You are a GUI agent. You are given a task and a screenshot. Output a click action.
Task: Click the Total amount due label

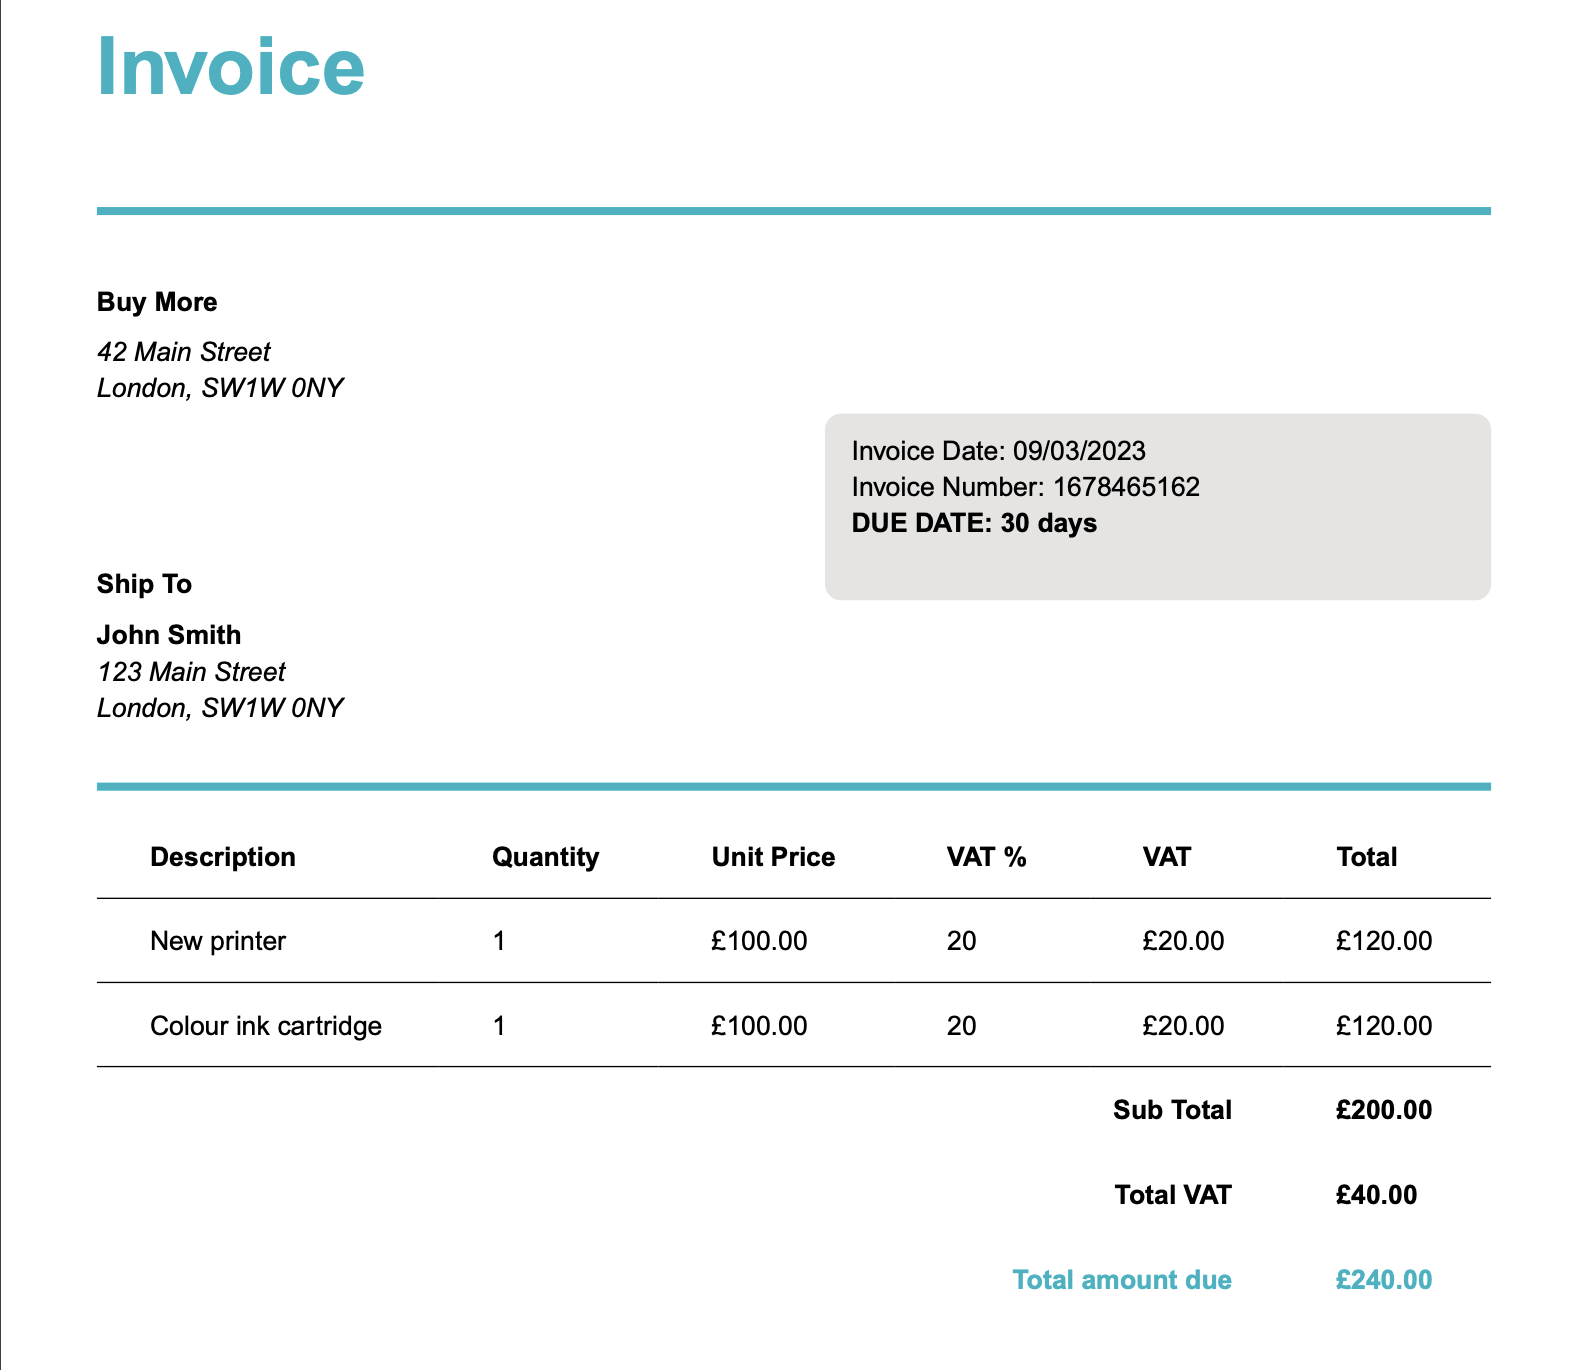pyautogui.click(x=1122, y=1280)
